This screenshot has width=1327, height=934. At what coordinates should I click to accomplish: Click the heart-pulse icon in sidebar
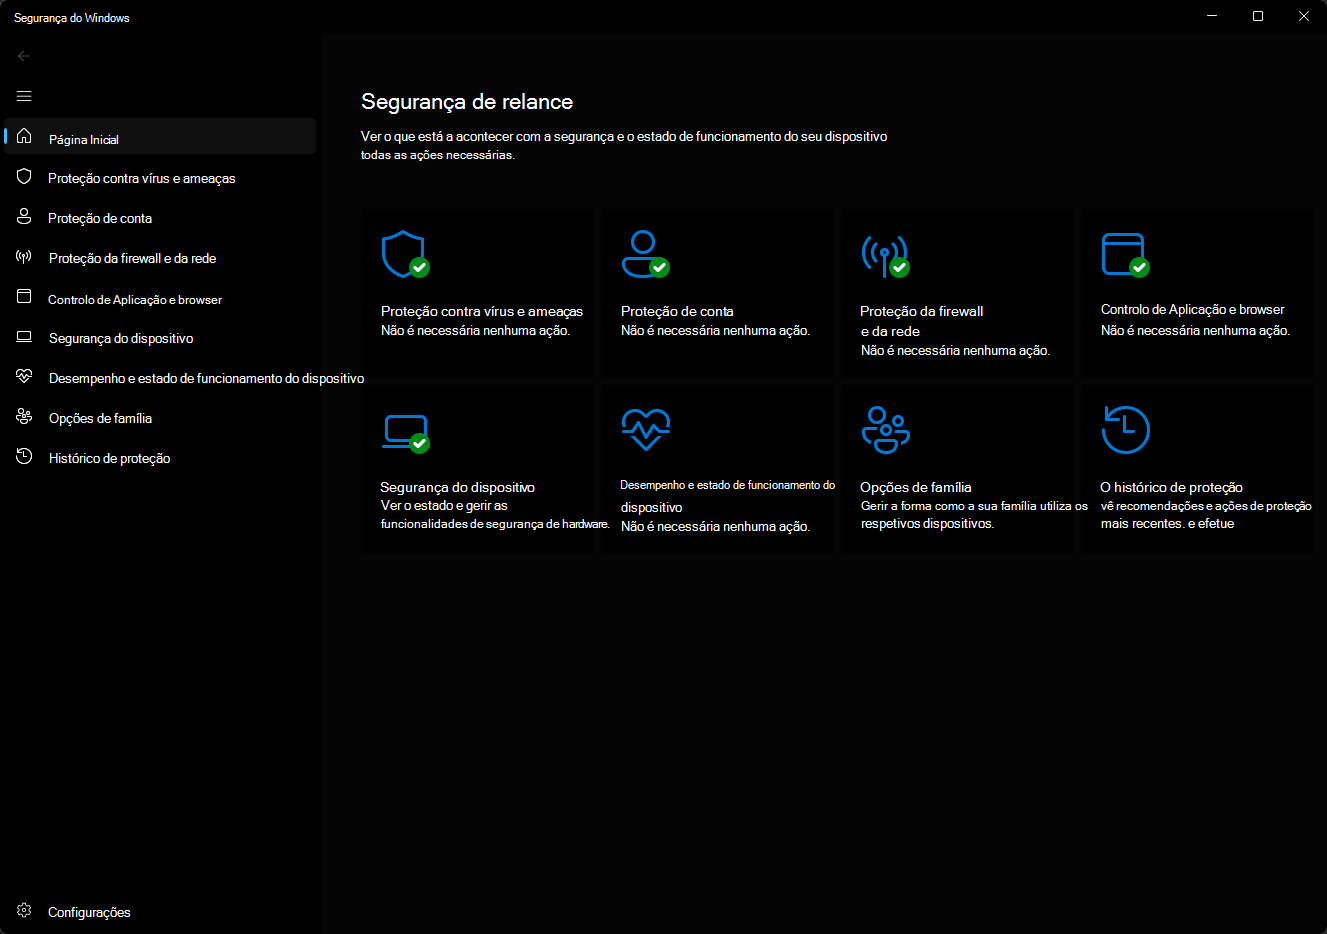point(24,376)
